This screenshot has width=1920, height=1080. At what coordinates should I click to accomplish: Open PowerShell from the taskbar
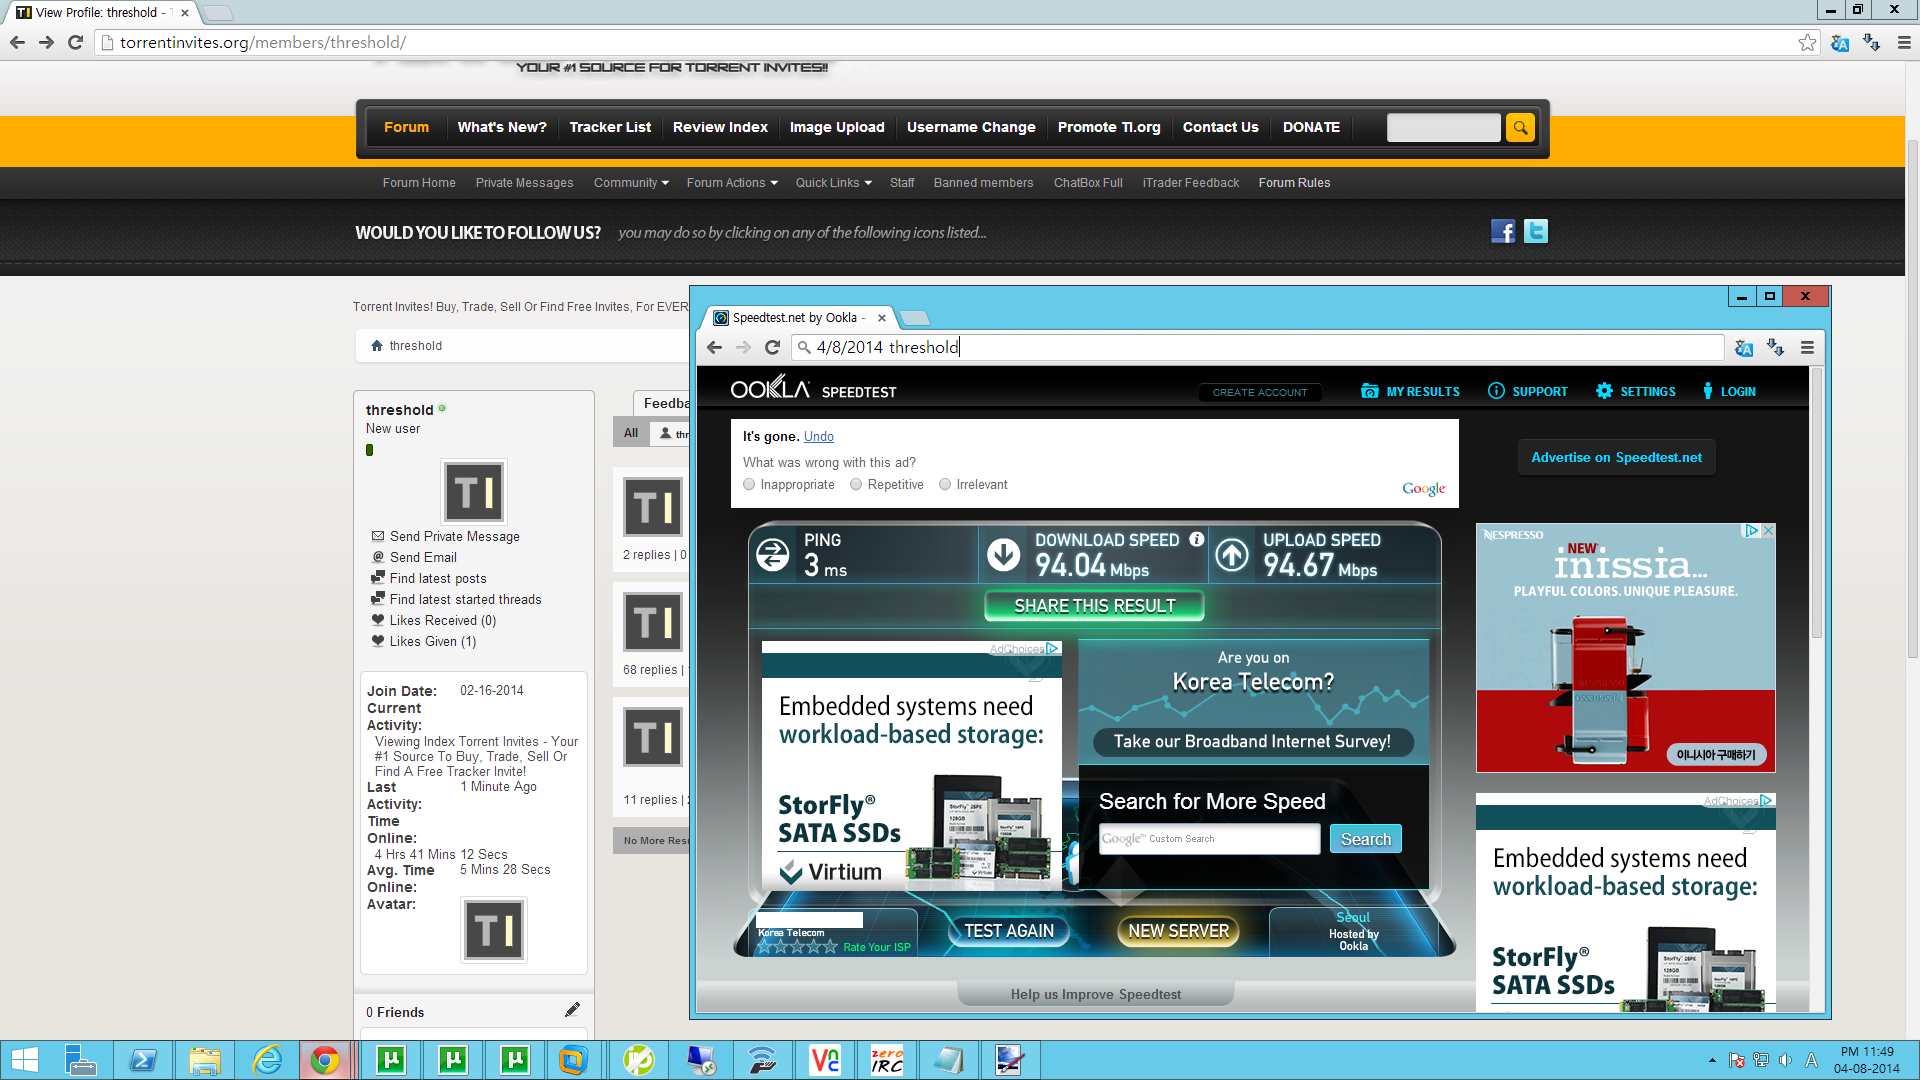[x=143, y=1060]
